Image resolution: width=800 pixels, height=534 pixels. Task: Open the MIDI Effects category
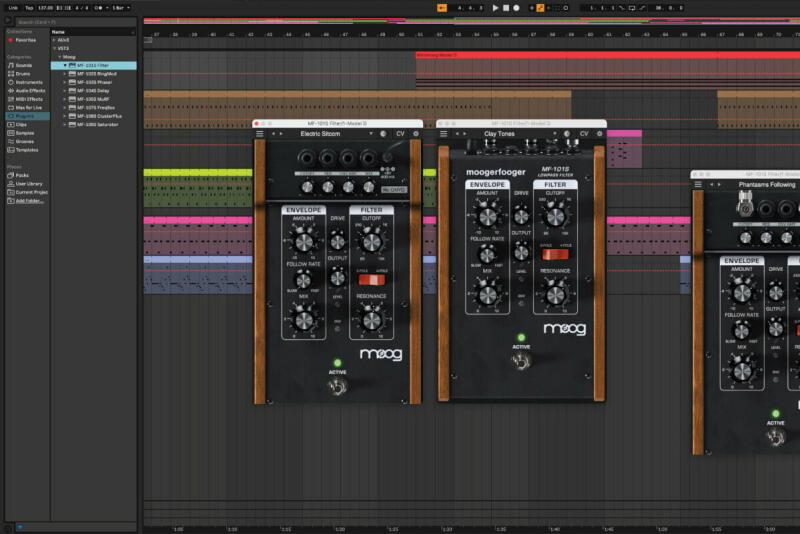25,99
